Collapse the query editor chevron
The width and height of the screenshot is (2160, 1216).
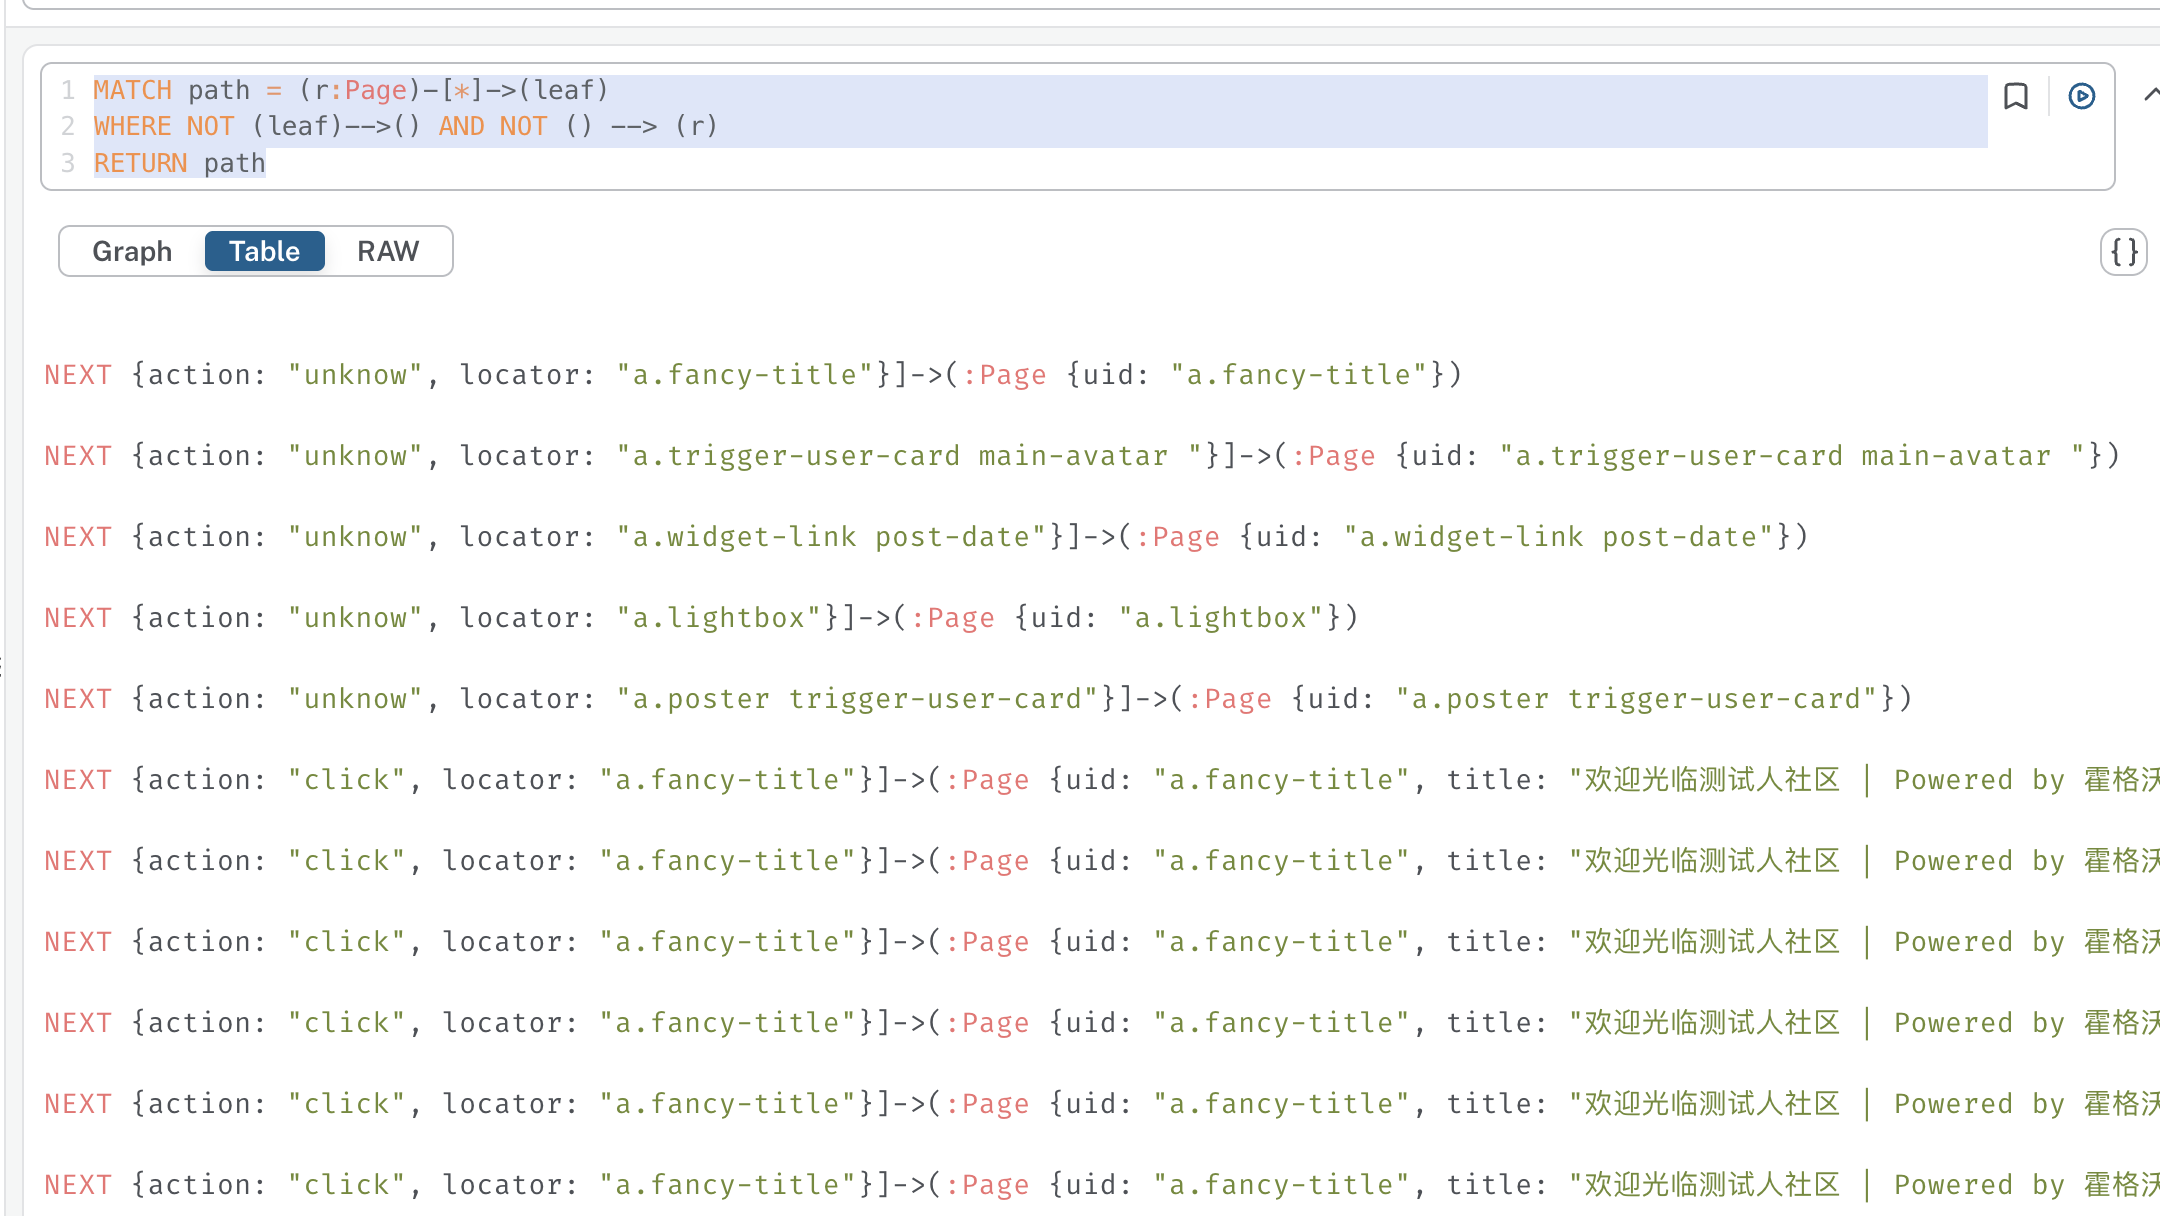(2150, 94)
